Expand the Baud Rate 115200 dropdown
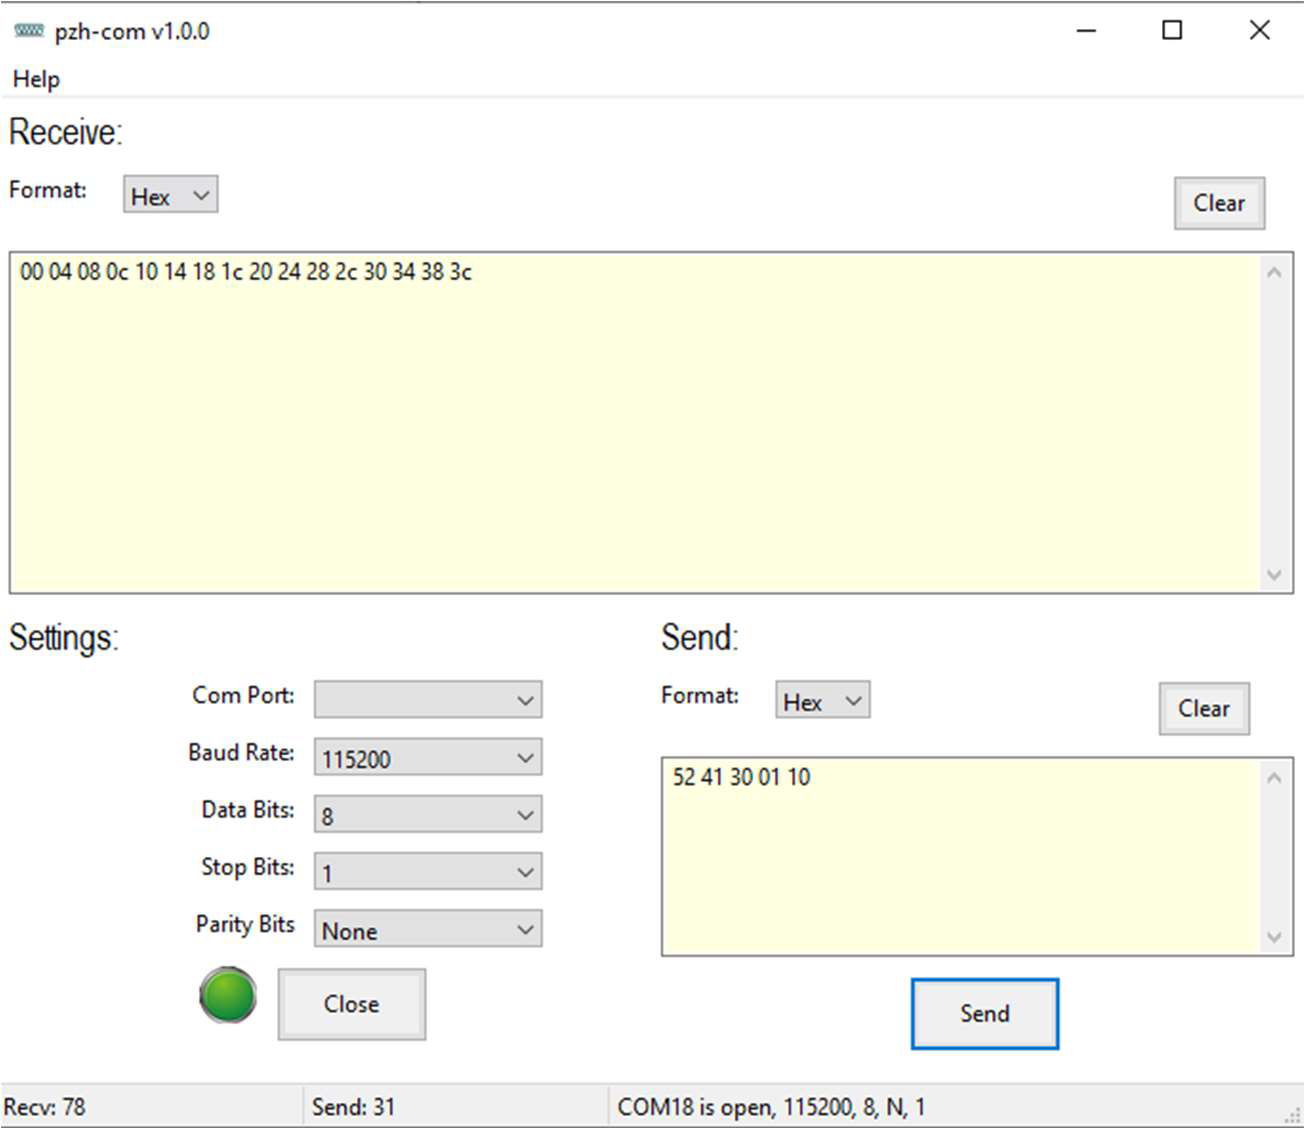This screenshot has width=1305, height=1129. (428, 758)
